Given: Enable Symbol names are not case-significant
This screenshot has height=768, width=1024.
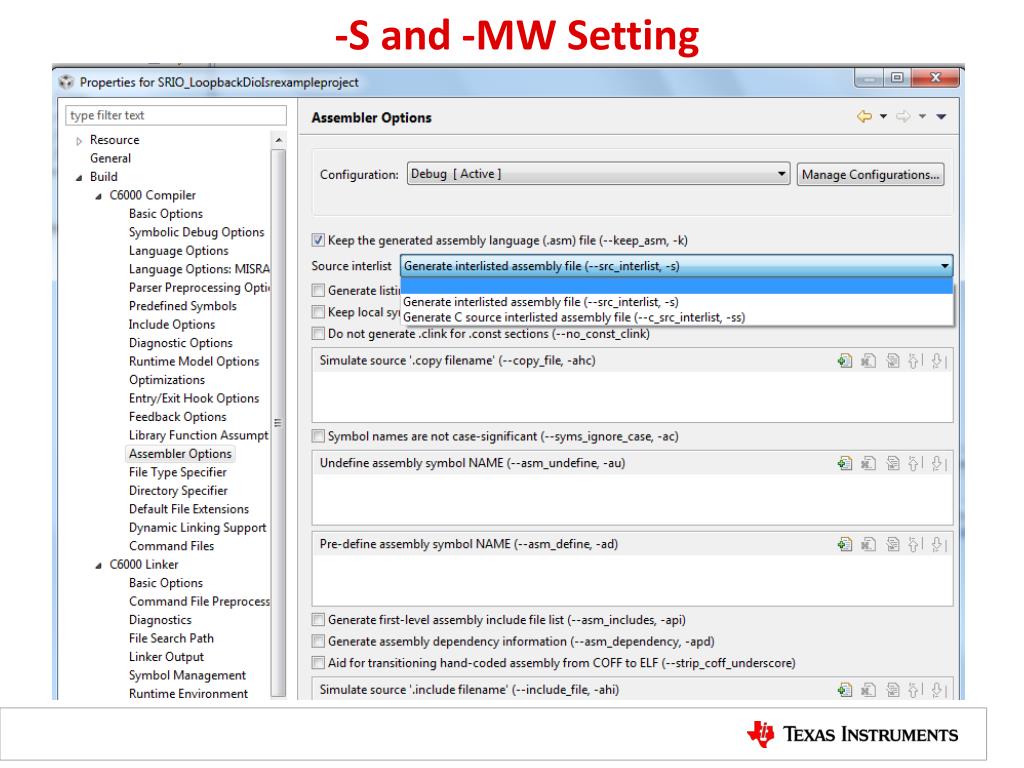Looking at the screenshot, I should [318, 436].
